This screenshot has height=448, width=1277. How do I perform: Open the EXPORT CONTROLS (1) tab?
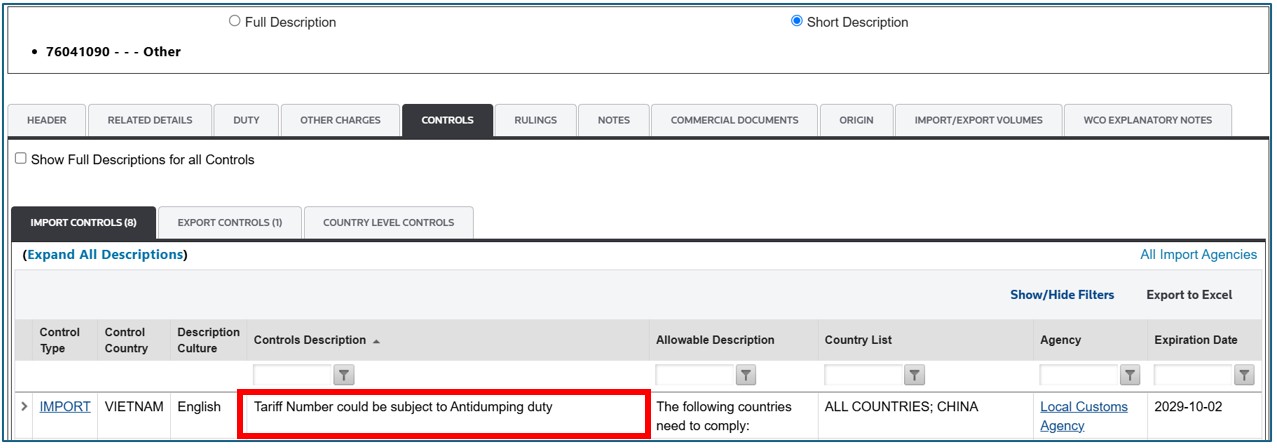click(x=229, y=222)
